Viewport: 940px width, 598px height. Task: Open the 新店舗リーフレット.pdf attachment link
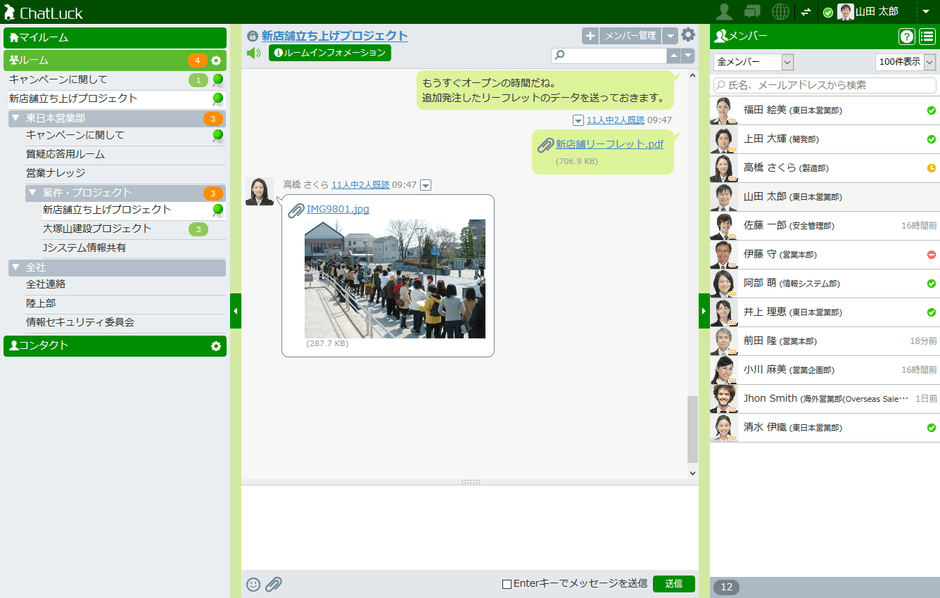(x=609, y=144)
